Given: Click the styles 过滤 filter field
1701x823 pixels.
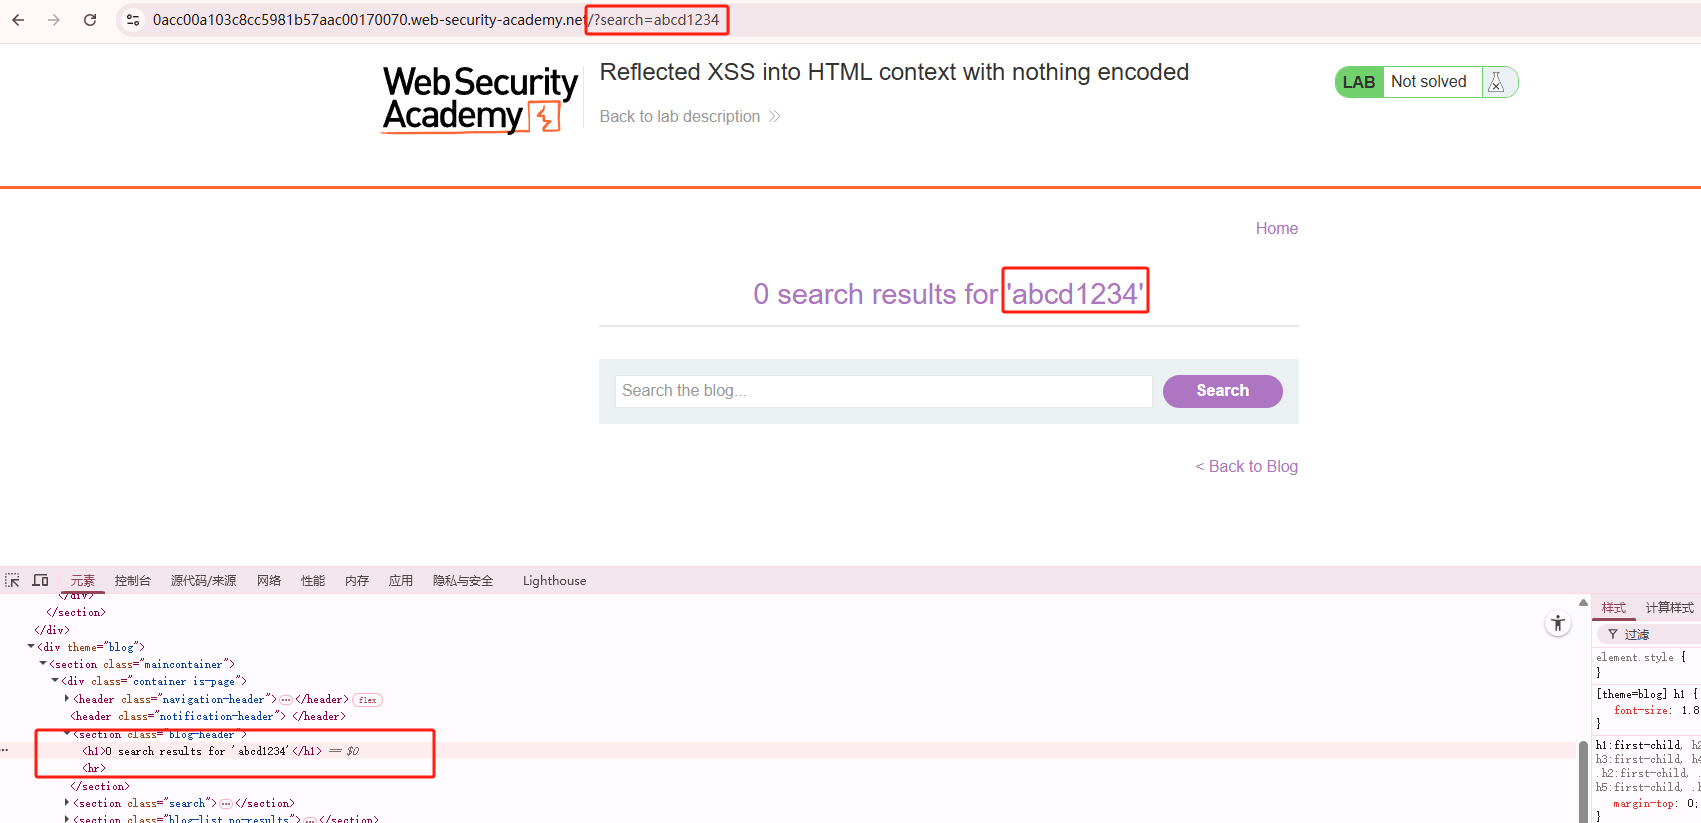Looking at the screenshot, I should click(x=1651, y=634).
